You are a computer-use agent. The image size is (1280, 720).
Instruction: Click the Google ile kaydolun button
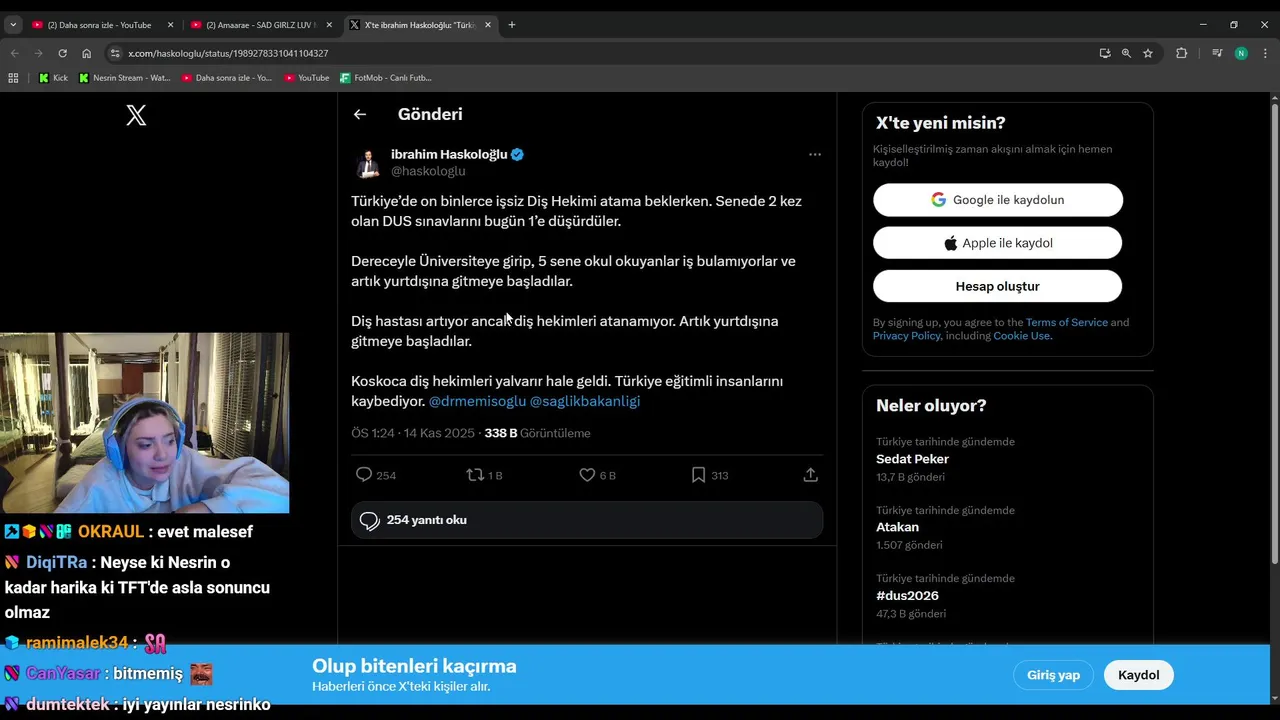[x=998, y=200]
